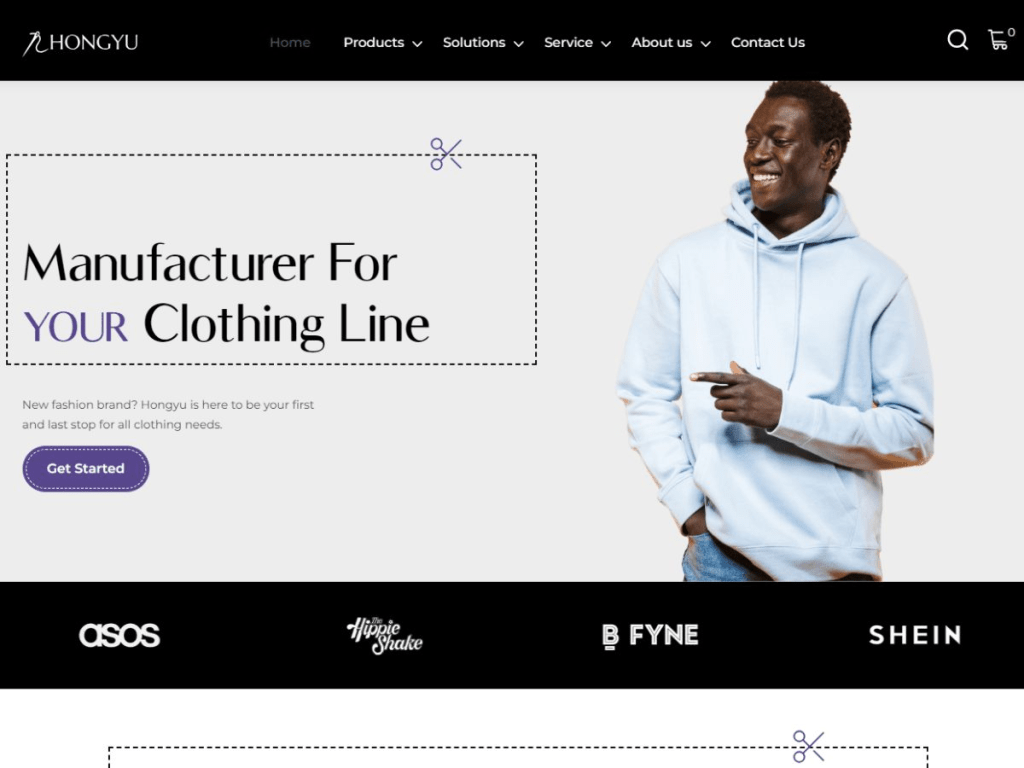The image size is (1024, 768).
Task: Open the search magnifier icon
Action: tap(957, 40)
